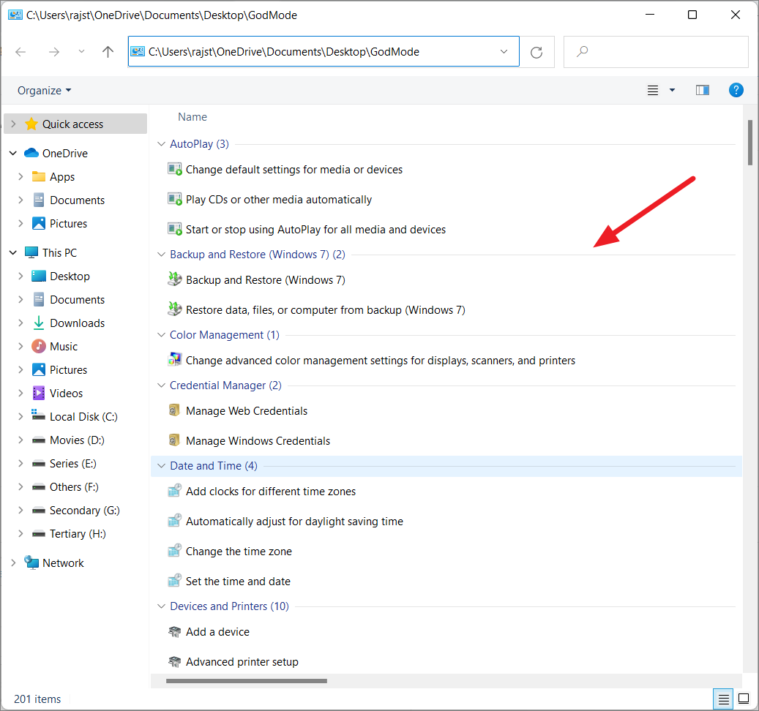Click the Add a device icon
Viewport: 759px width, 711px height.
point(174,632)
